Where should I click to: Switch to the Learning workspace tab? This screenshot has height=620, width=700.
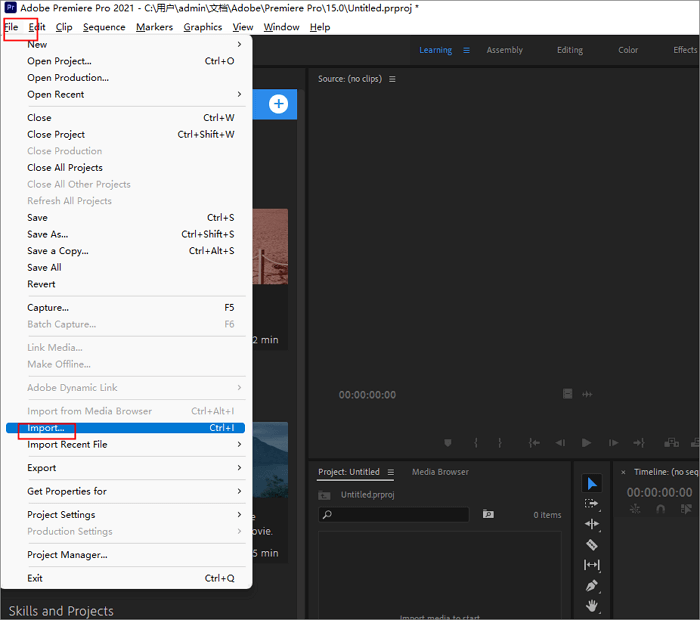pos(435,50)
